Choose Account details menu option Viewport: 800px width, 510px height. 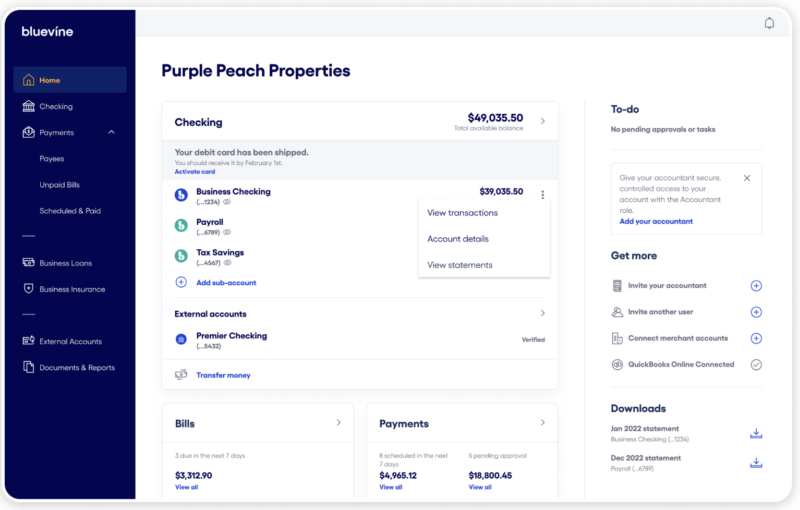[x=458, y=239]
